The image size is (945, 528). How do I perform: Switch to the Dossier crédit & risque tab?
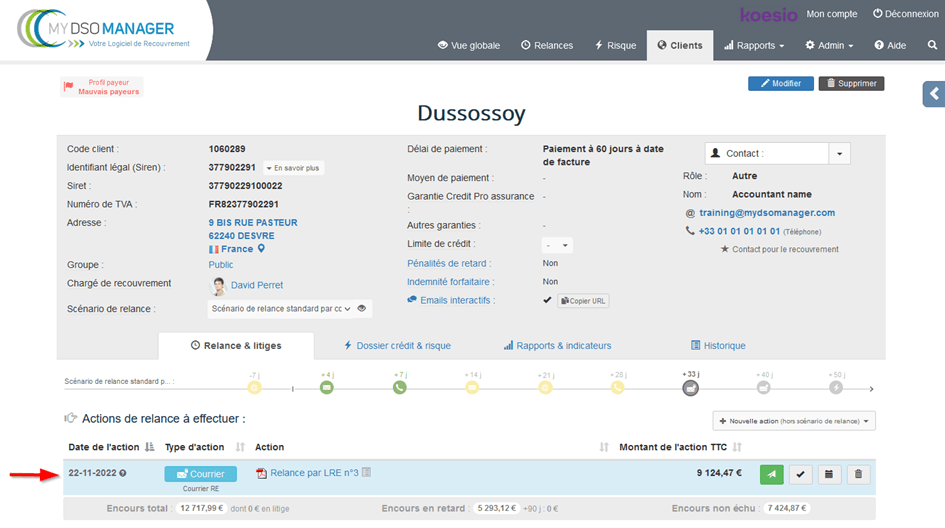(x=397, y=346)
